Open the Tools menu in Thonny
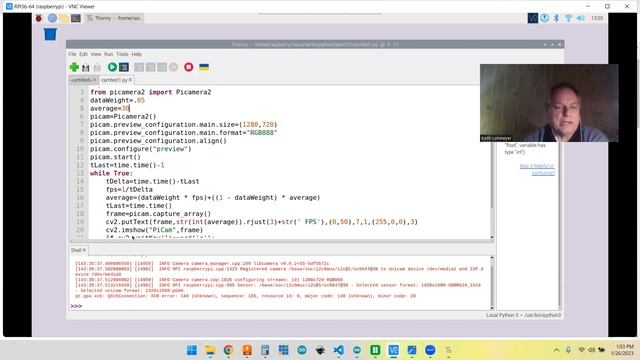640x360 pixels. point(122,54)
